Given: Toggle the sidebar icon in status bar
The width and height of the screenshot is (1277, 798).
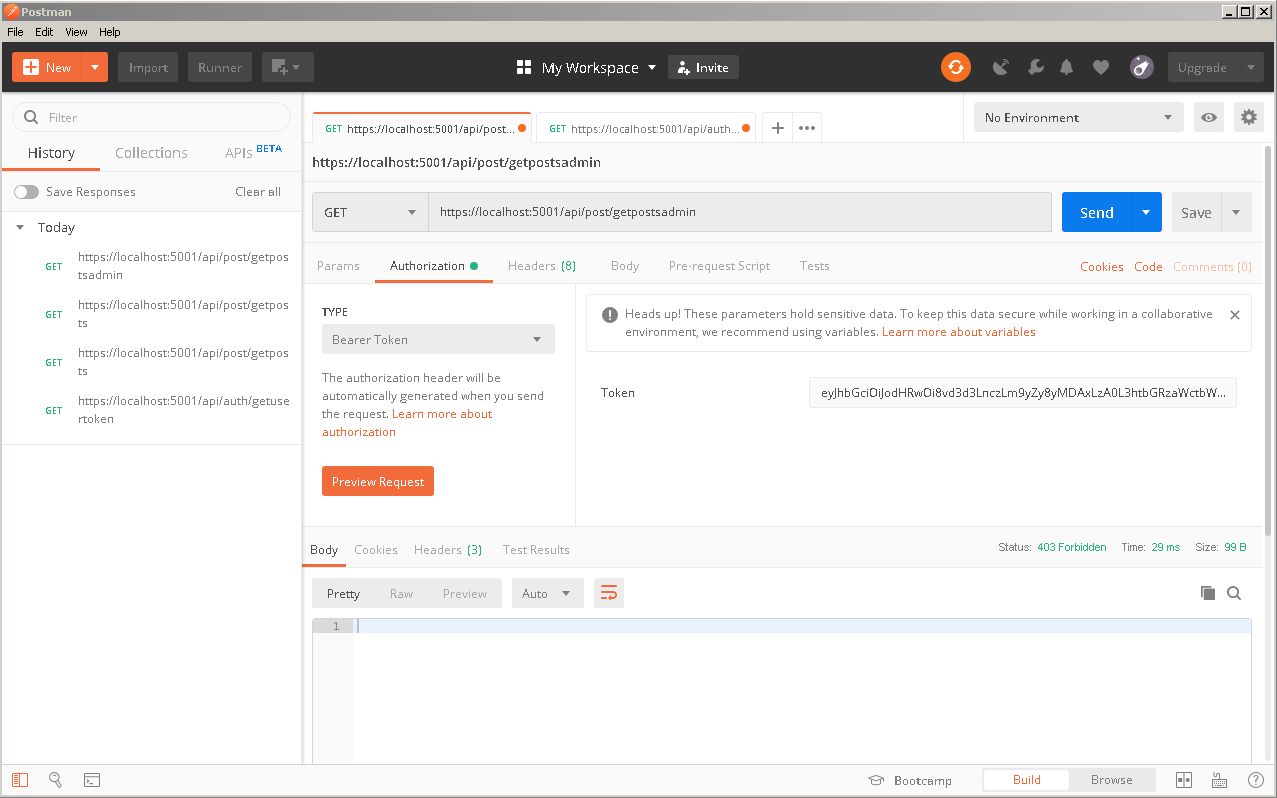Looking at the screenshot, I should tap(21, 780).
